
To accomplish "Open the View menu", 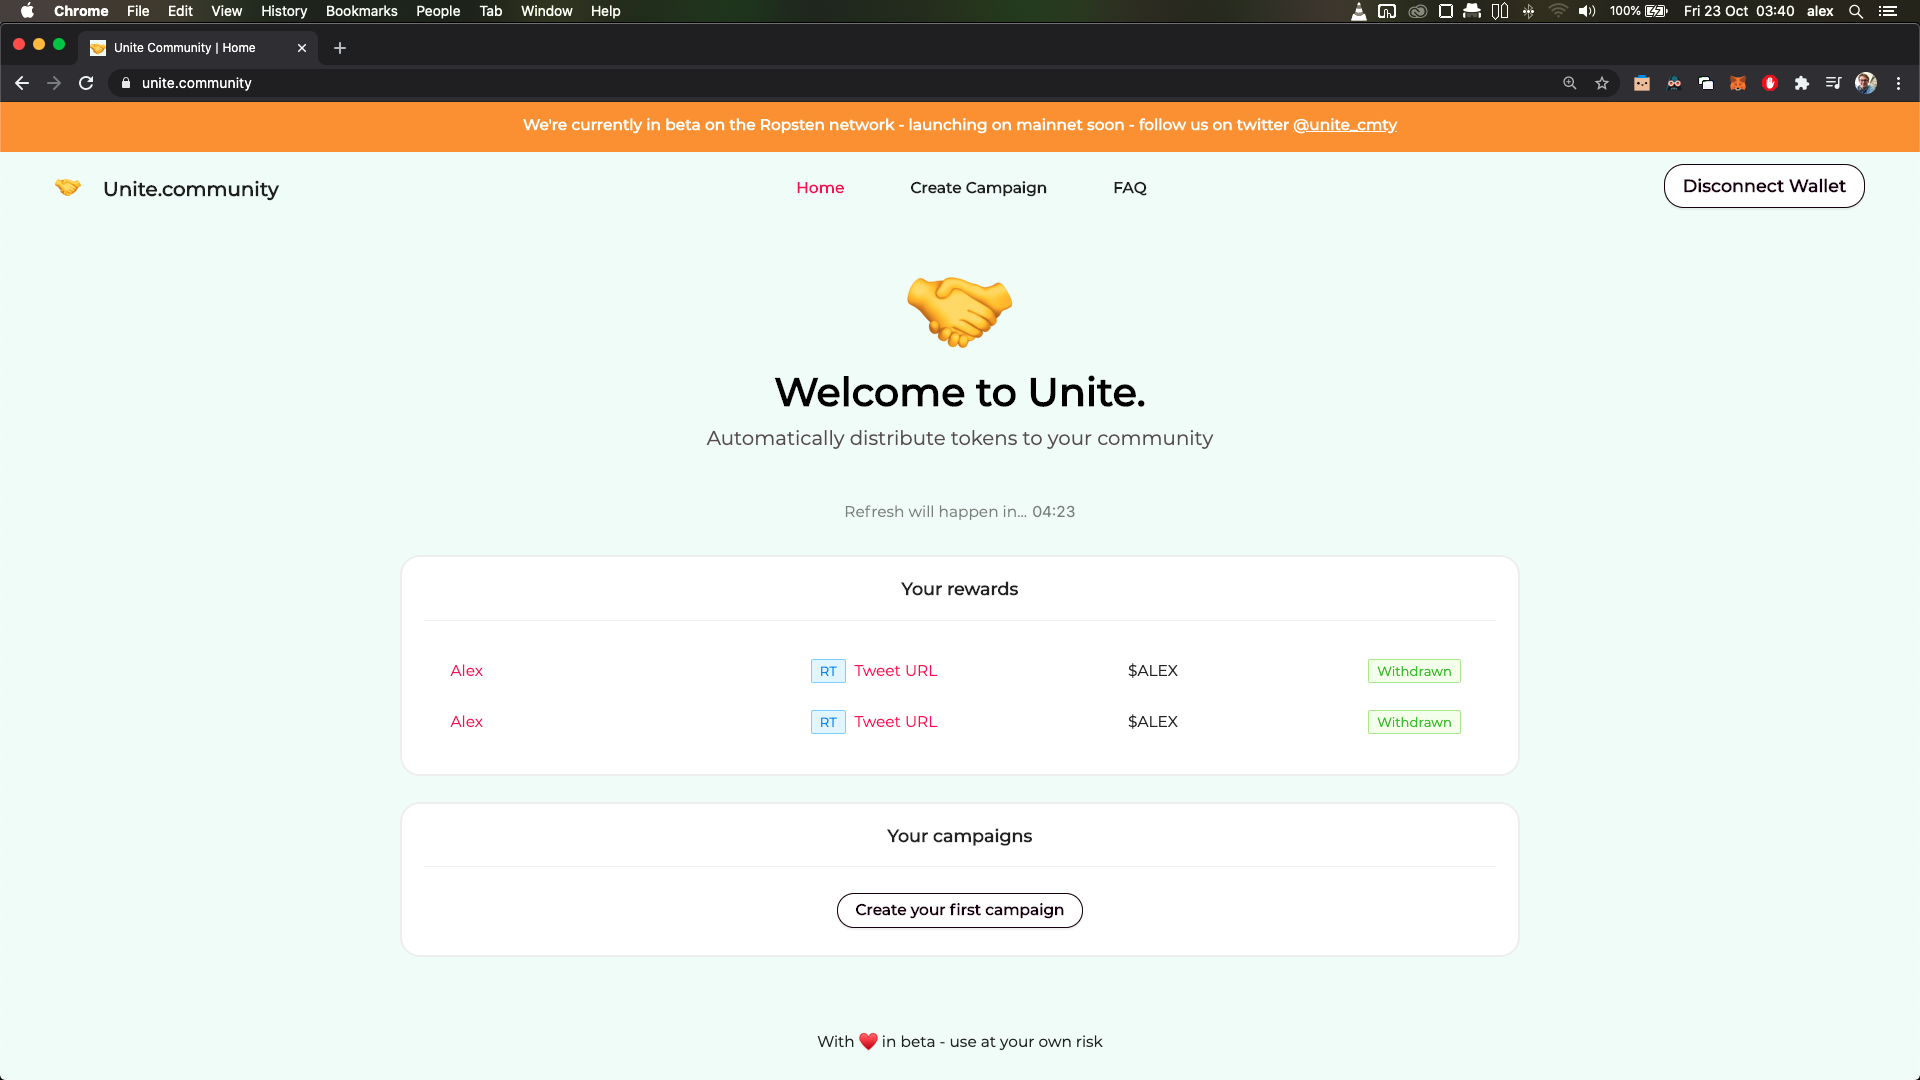I will pyautogui.click(x=227, y=11).
